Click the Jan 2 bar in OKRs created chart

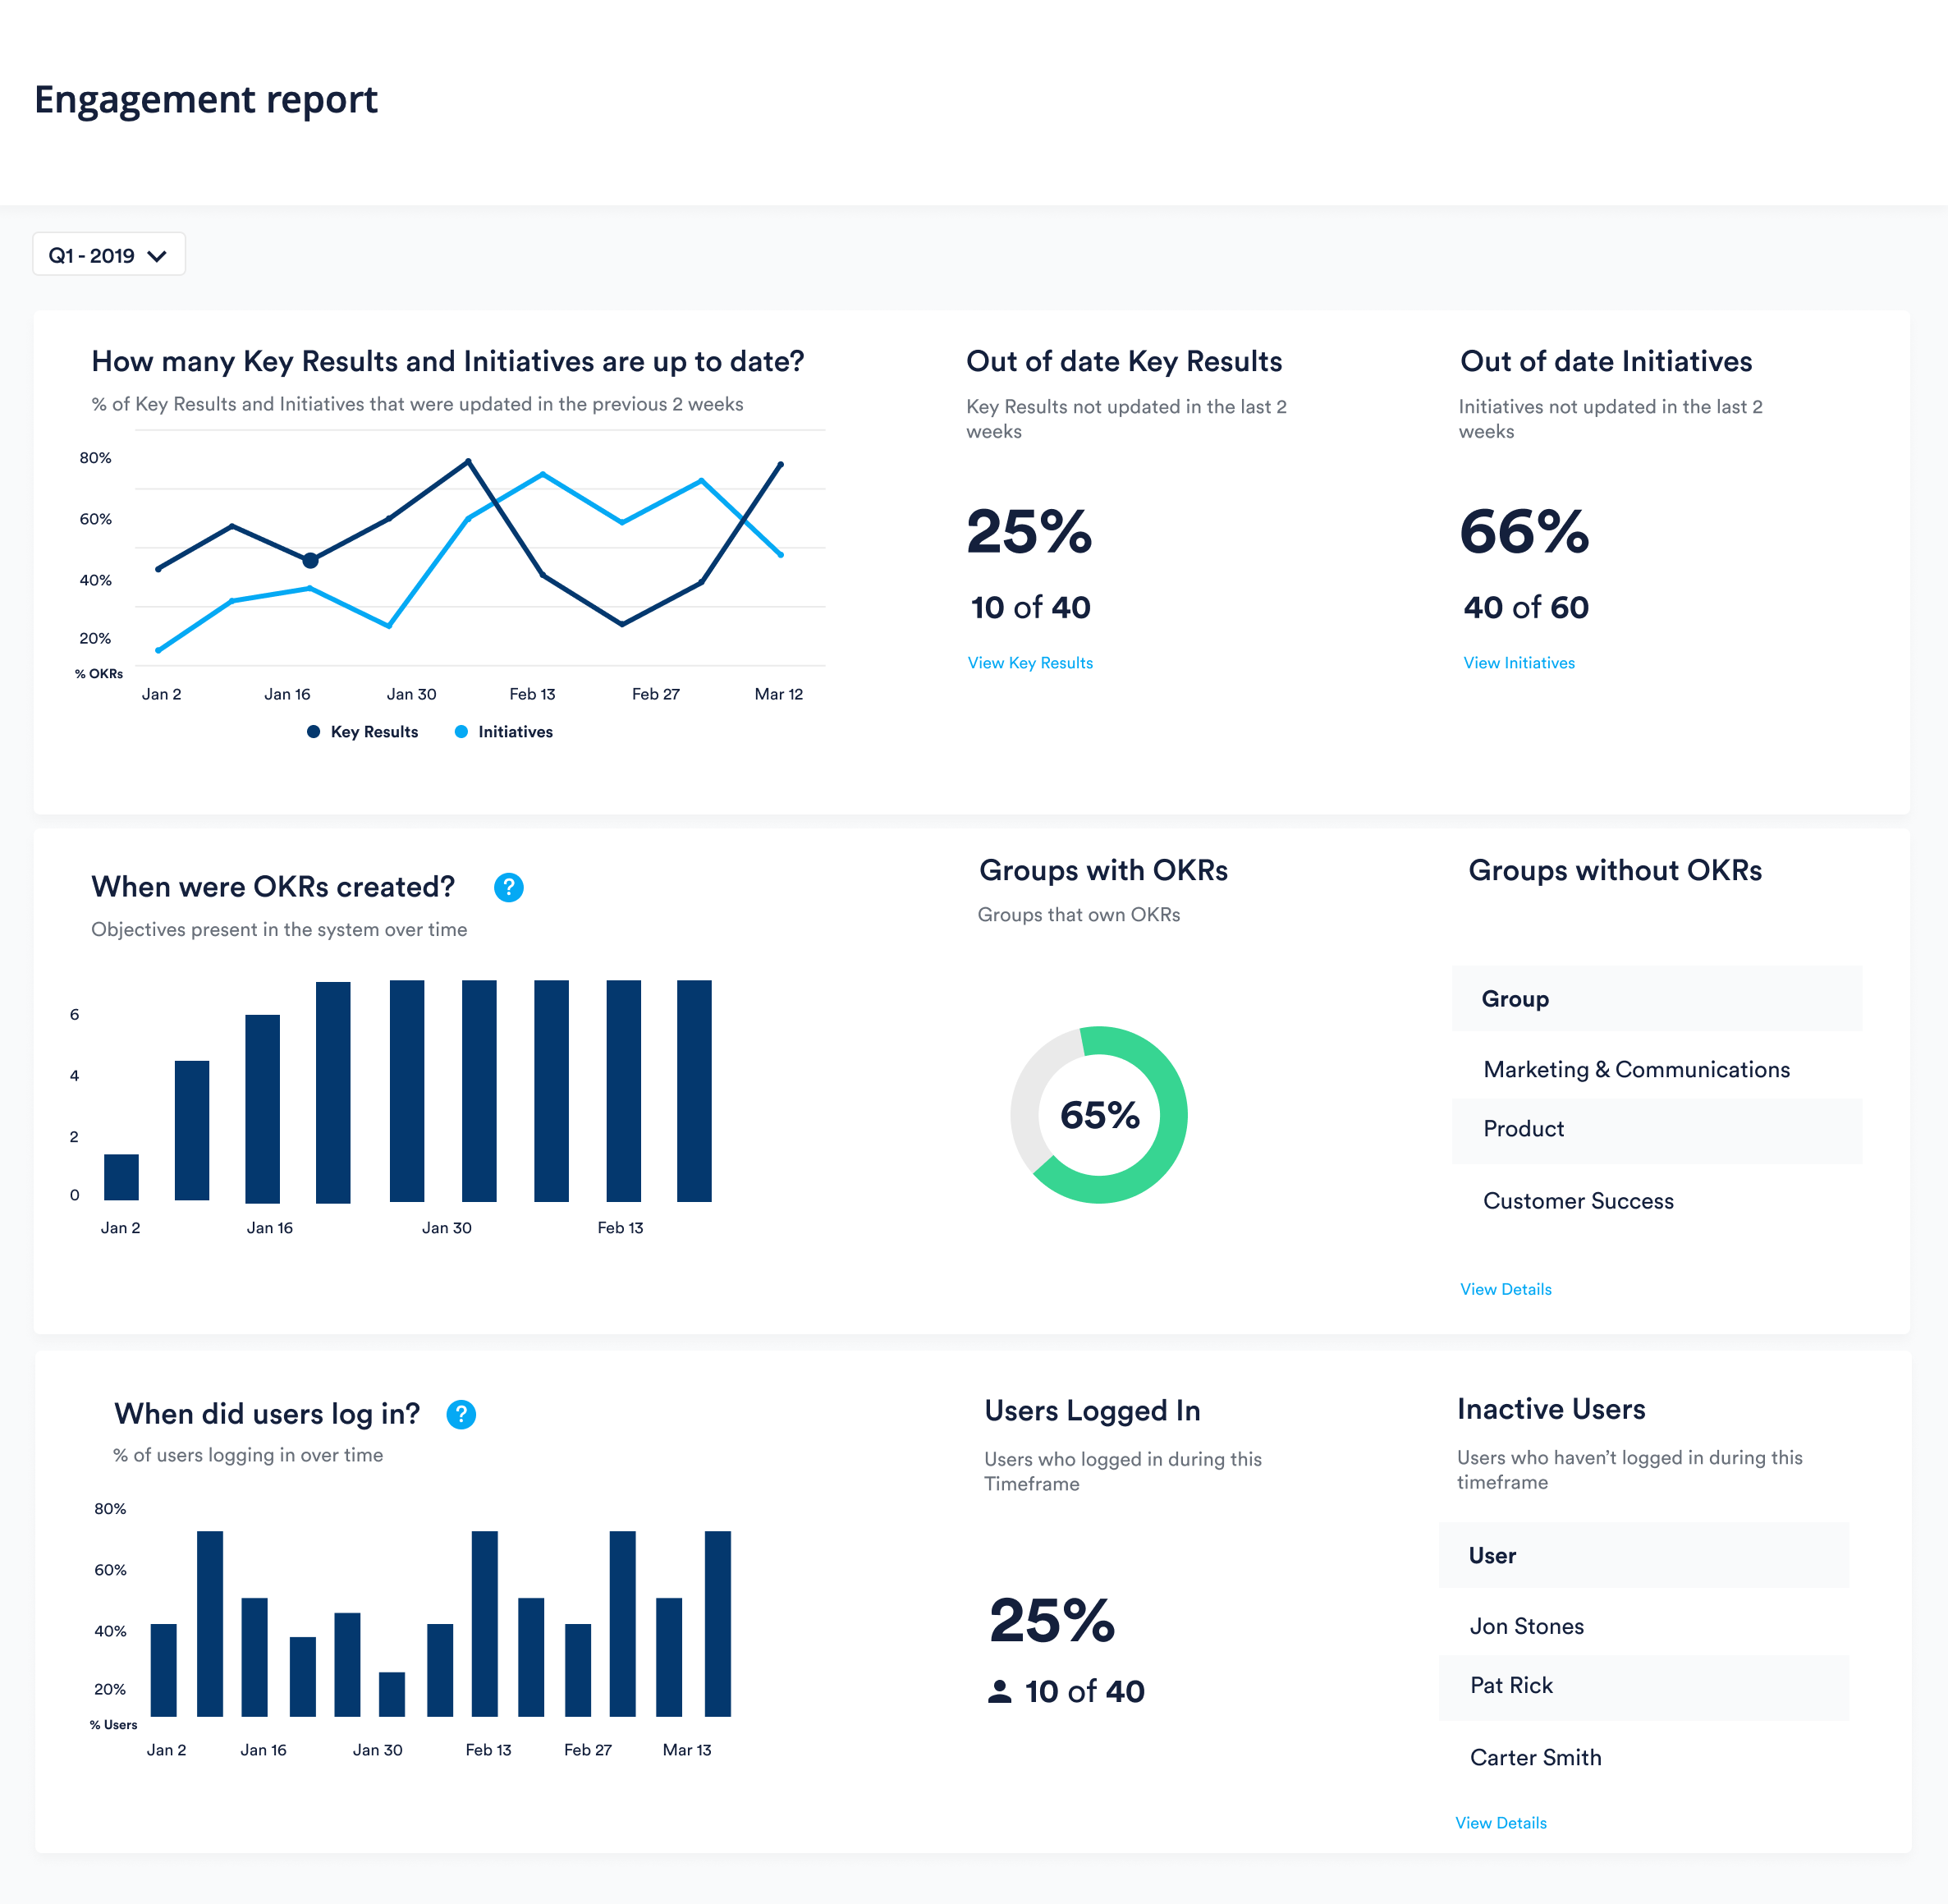point(121,1177)
